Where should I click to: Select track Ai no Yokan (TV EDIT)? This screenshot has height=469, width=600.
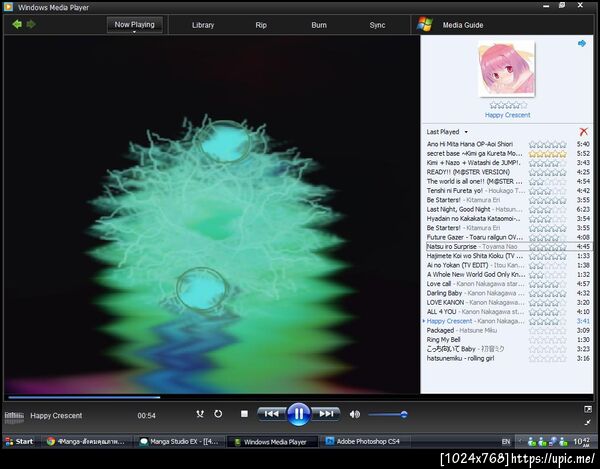click(x=509, y=265)
